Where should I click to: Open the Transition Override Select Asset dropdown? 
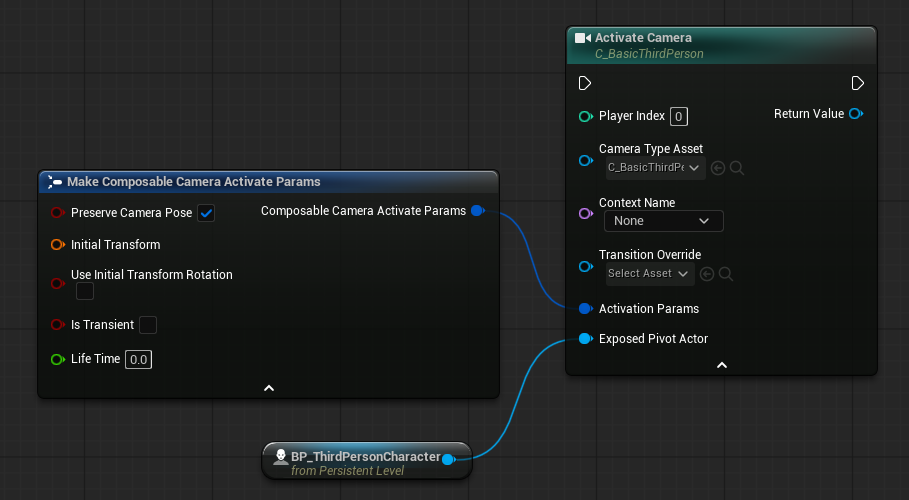pos(649,274)
